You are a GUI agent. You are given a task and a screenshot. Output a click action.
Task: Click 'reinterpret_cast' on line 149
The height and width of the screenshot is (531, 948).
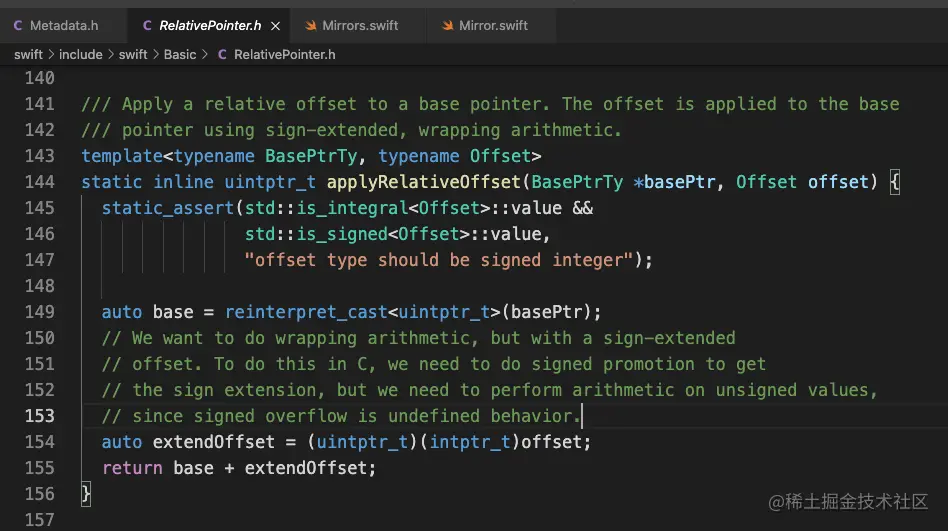[x=306, y=312]
